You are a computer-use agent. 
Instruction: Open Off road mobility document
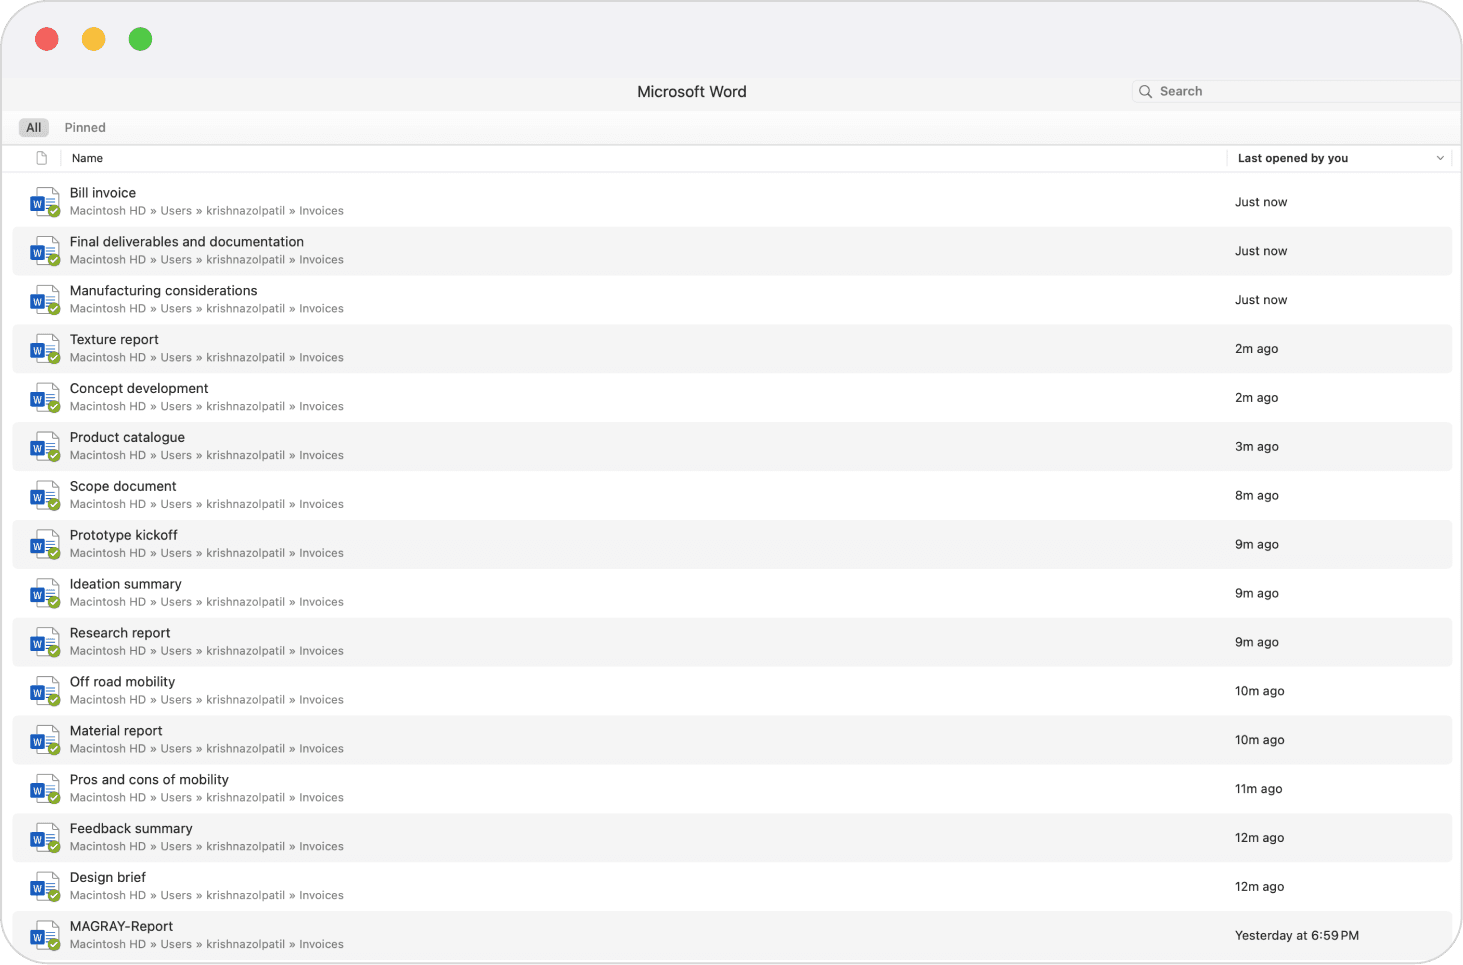pyautogui.click(x=732, y=692)
